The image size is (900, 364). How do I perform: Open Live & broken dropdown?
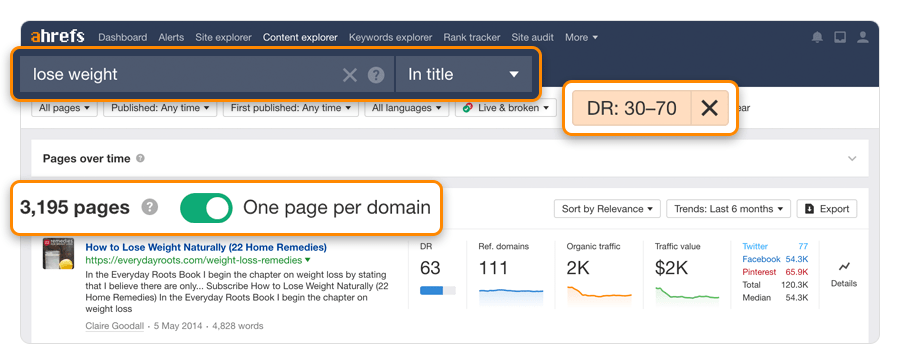pyautogui.click(x=506, y=108)
